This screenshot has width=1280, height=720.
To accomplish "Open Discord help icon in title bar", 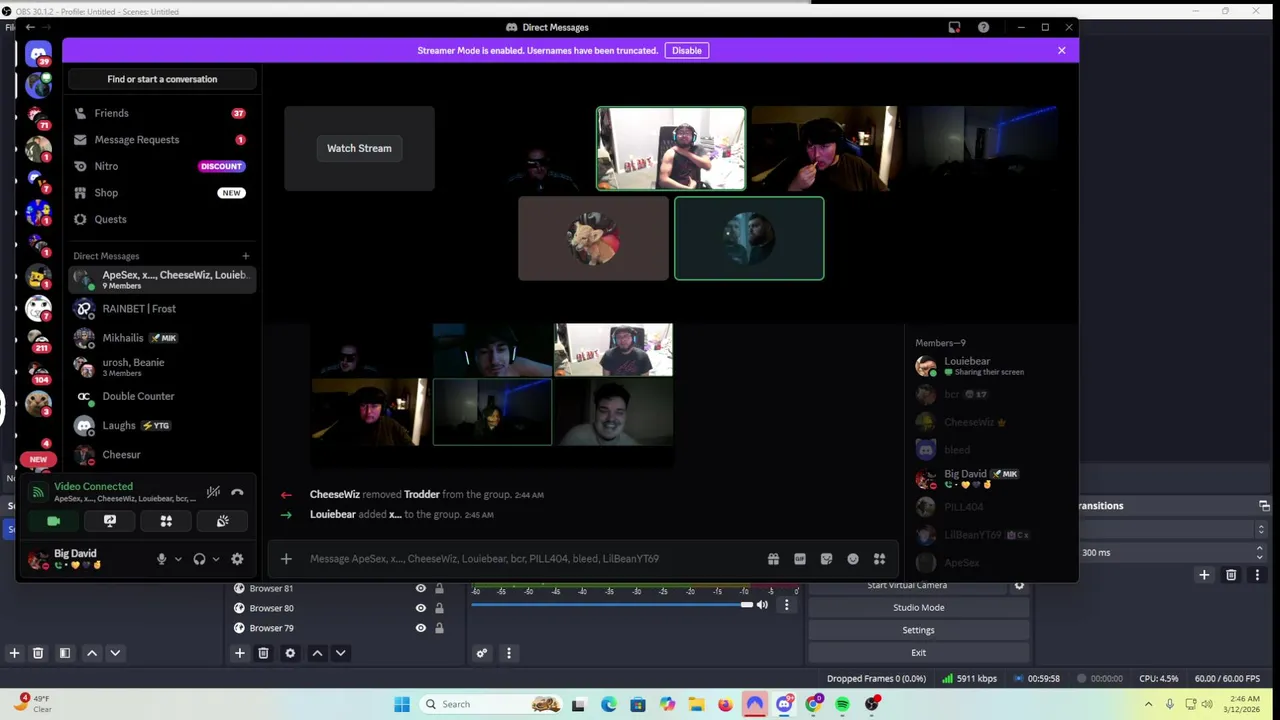I will [x=983, y=27].
